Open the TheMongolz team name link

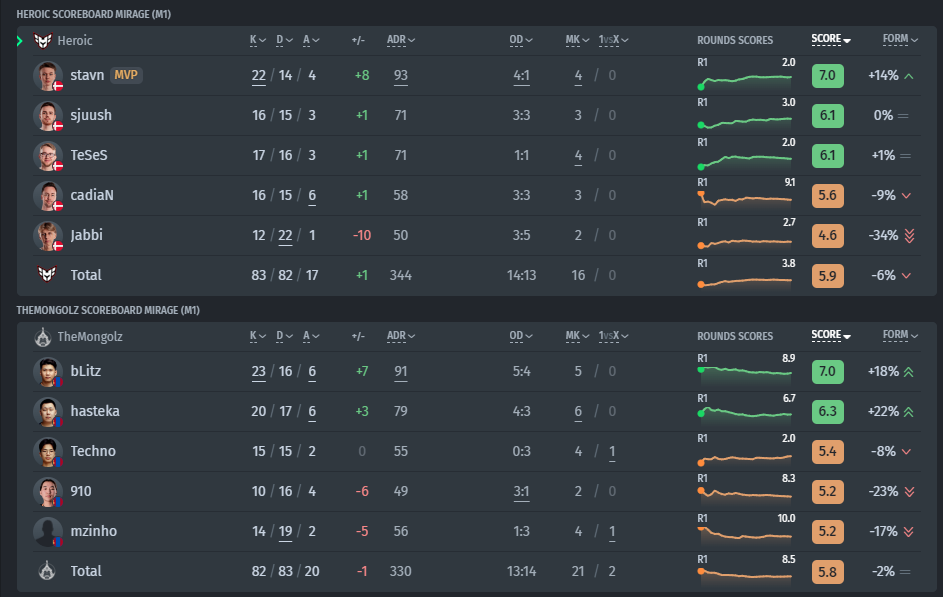coord(90,337)
